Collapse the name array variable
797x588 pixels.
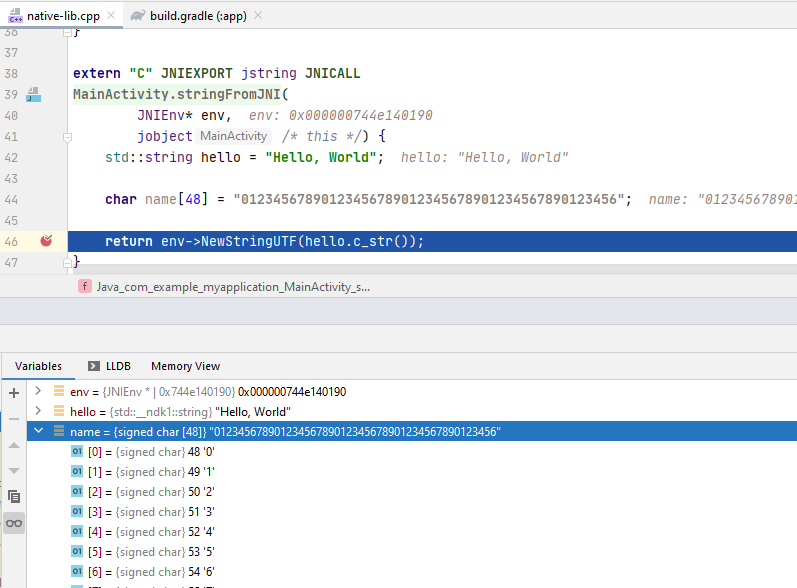[39, 432]
